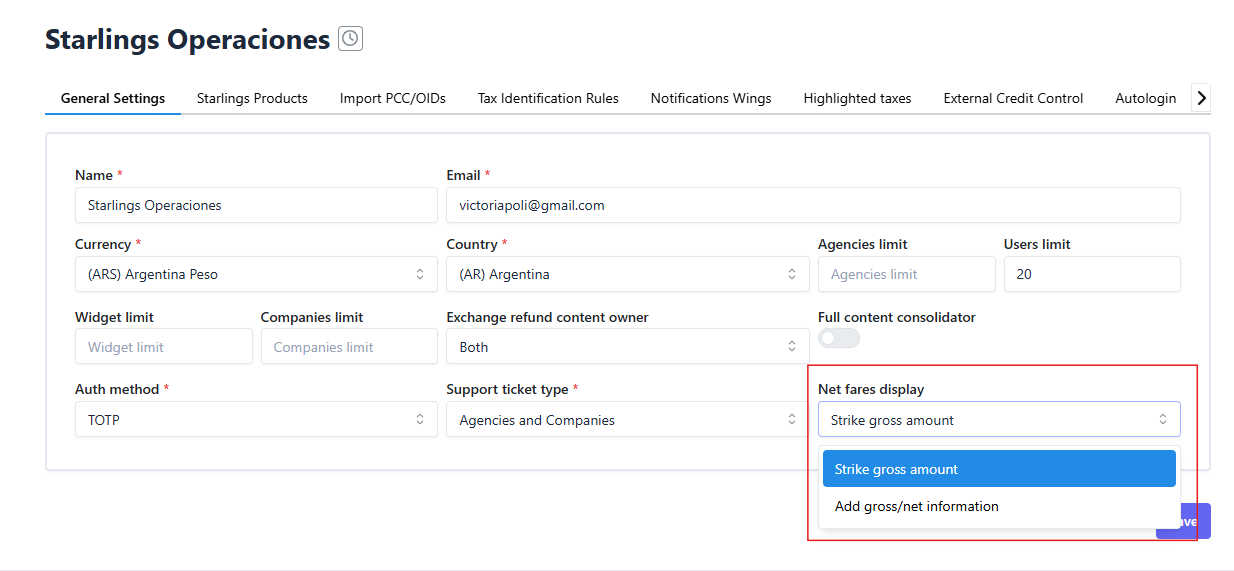Click the Name input field
The width and height of the screenshot is (1234, 571).
click(256, 205)
